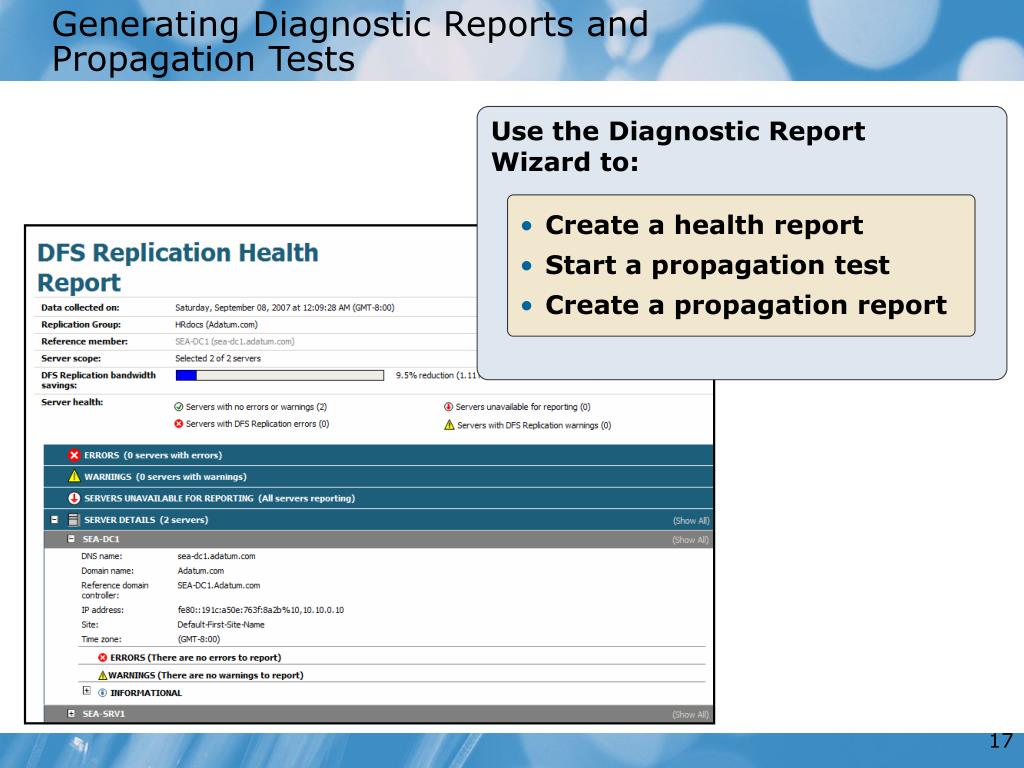
Task: Click the Servers Unavailable for Reporting red arrow icon
Action: coord(74,498)
